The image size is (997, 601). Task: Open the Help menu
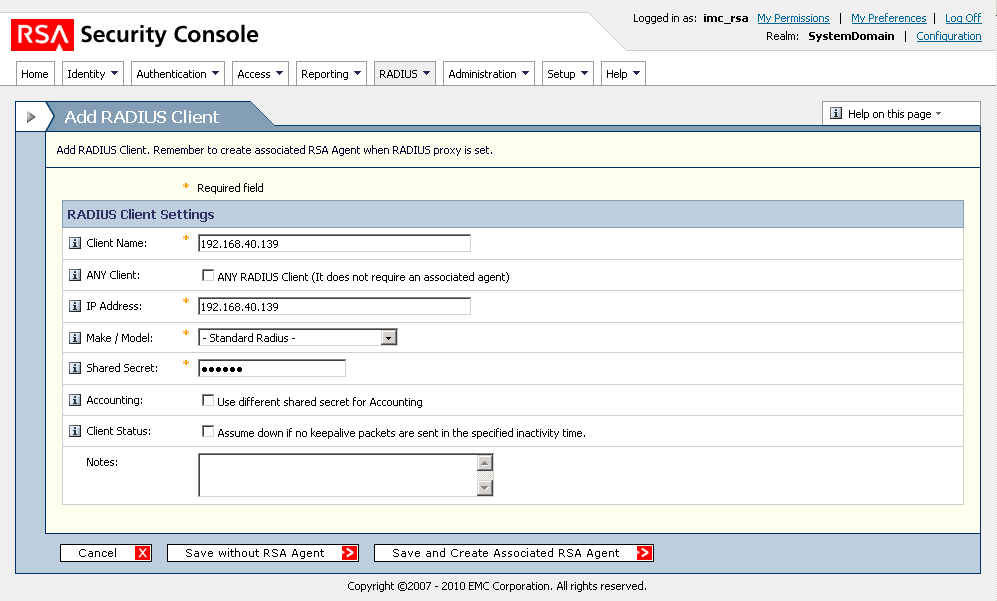623,74
